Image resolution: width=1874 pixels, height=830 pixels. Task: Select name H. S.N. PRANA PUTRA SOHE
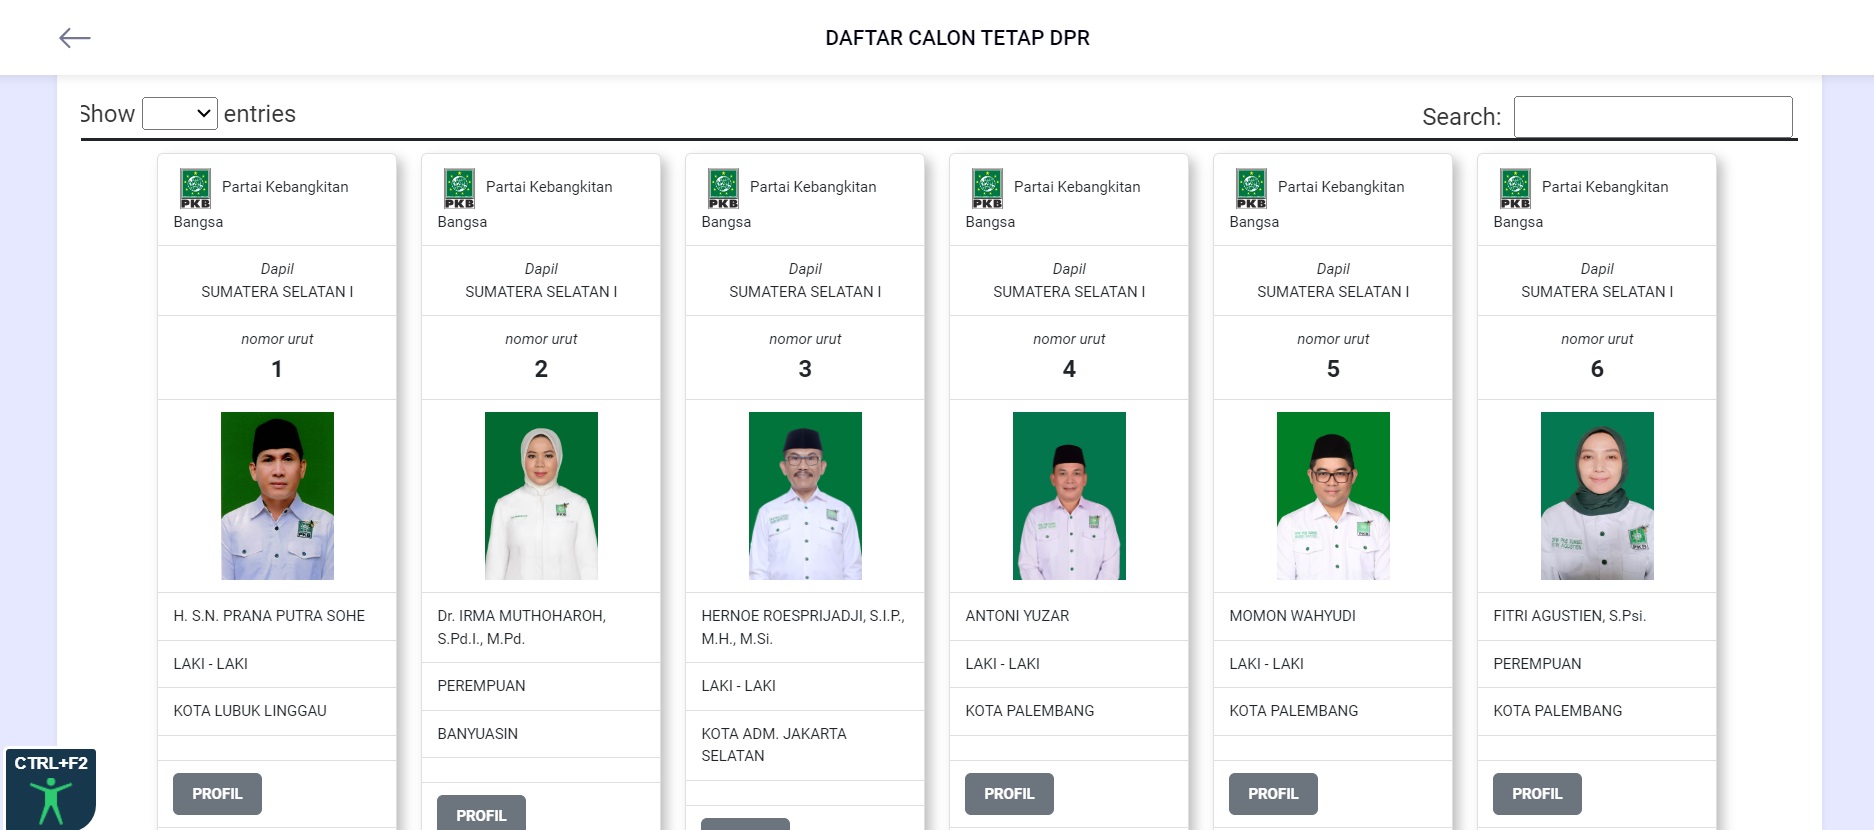coord(269,616)
